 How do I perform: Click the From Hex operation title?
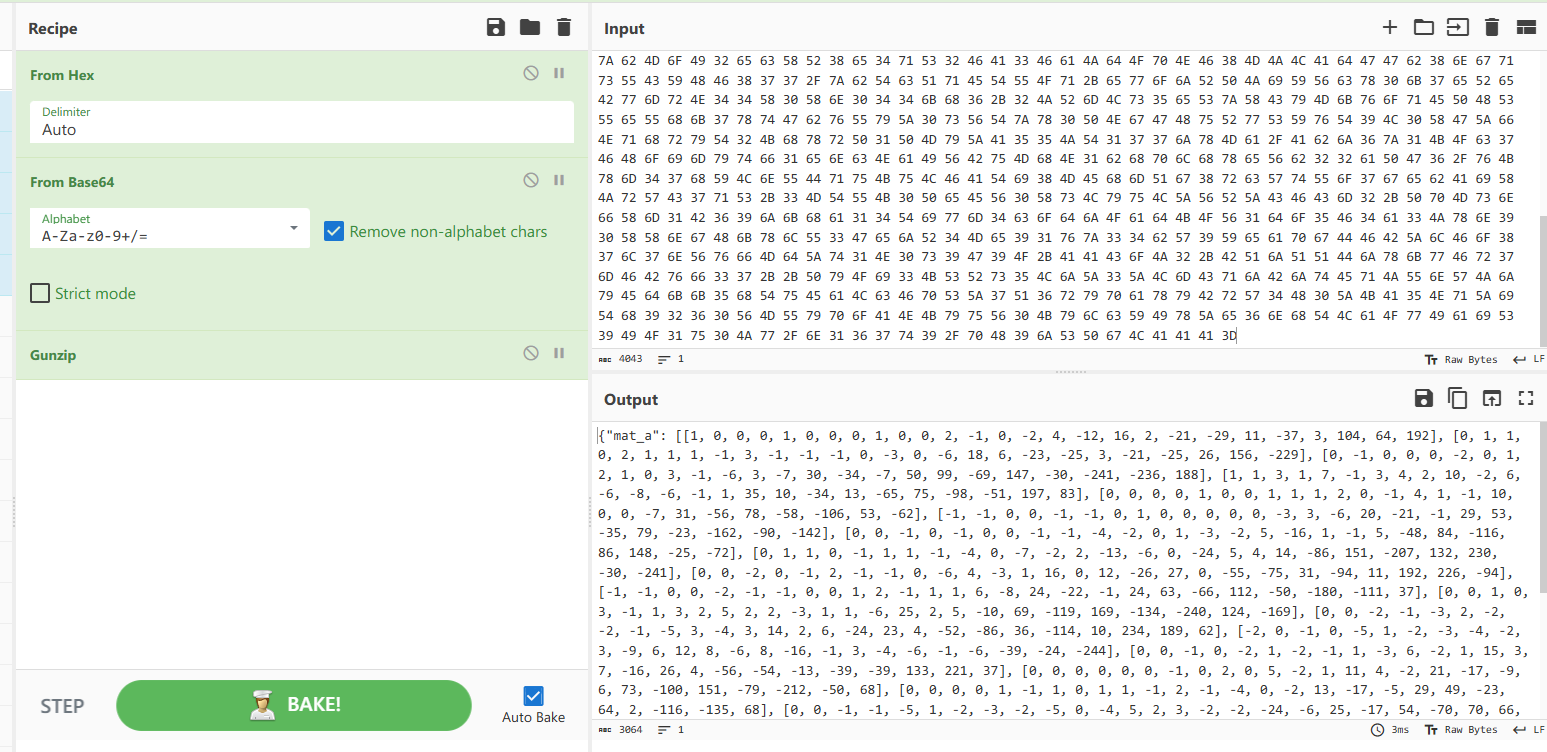(x=62, y=75)
